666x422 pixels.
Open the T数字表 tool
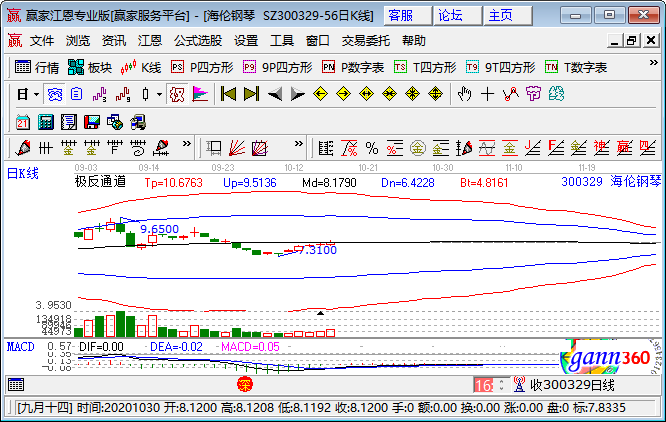coord(576,67)
